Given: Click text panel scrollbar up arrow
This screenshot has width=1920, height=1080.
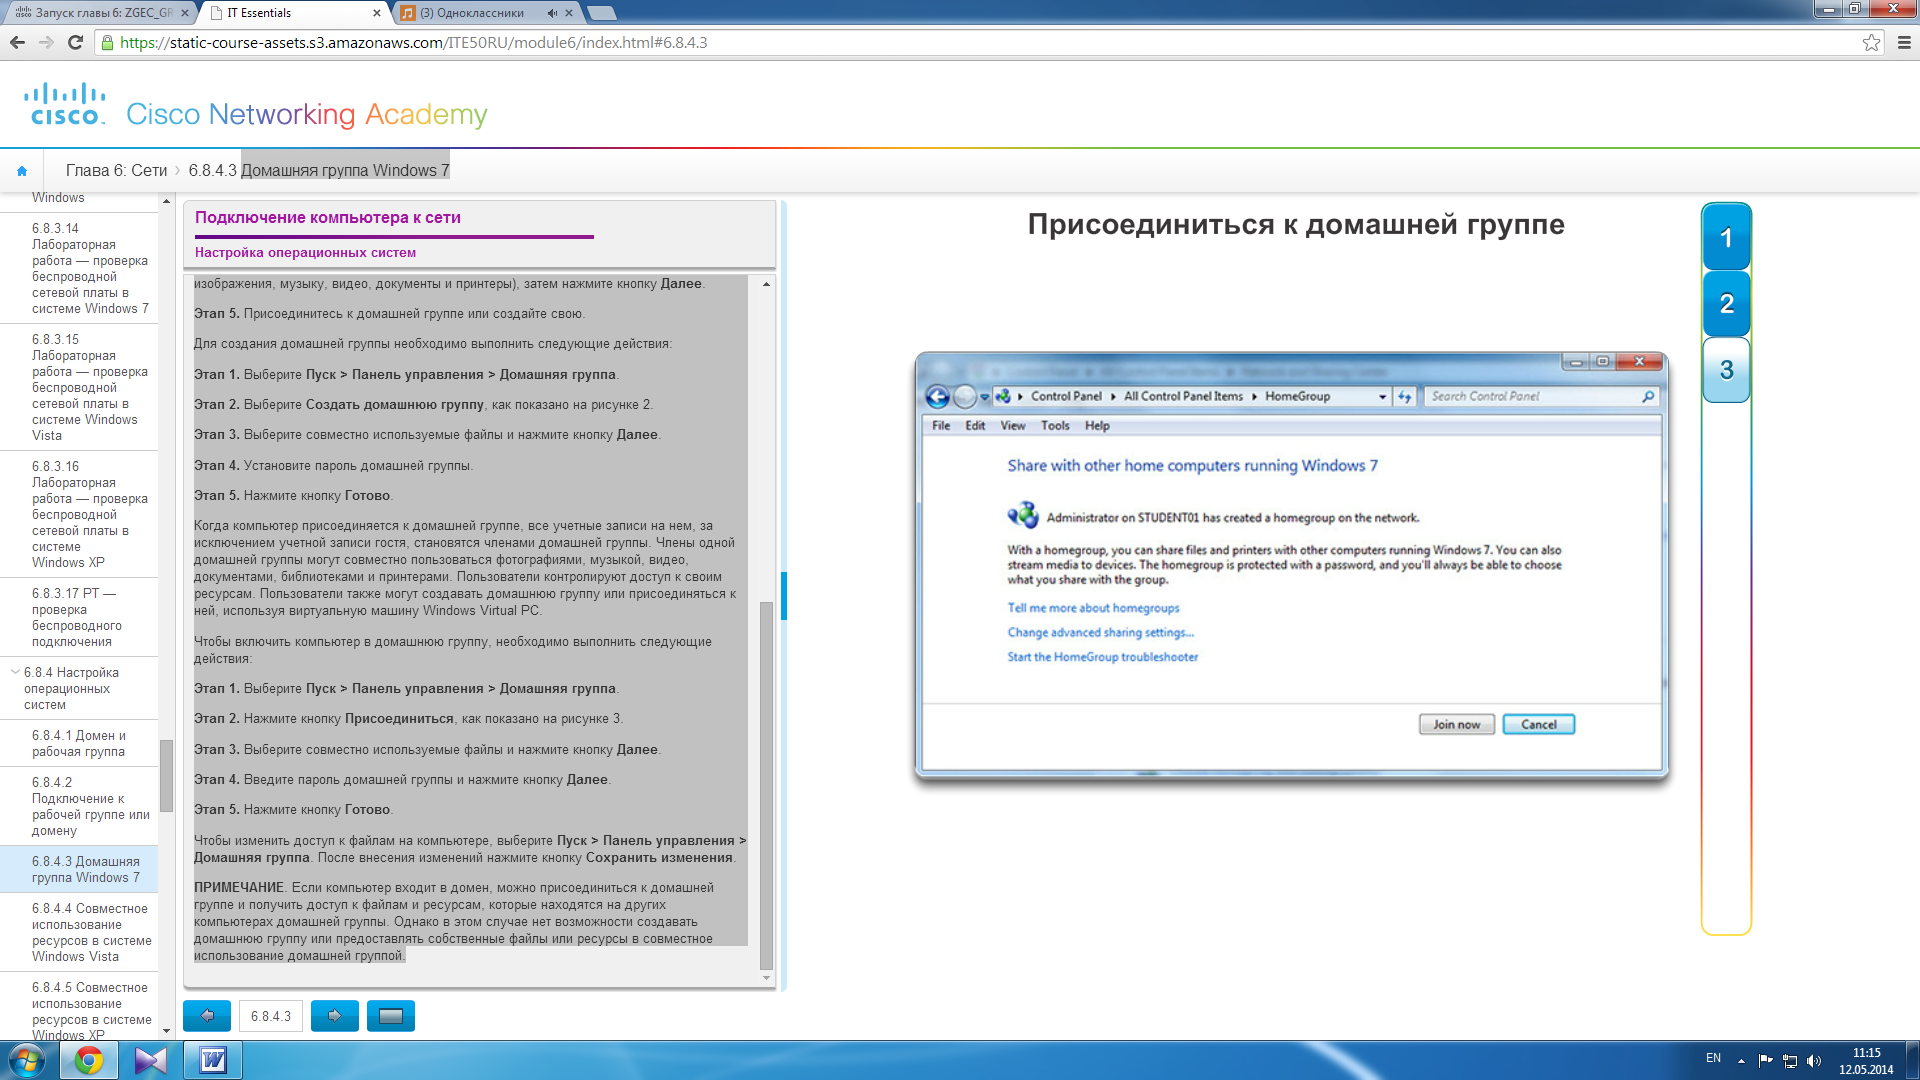Looking at the screenshot, I should (766, 284).
